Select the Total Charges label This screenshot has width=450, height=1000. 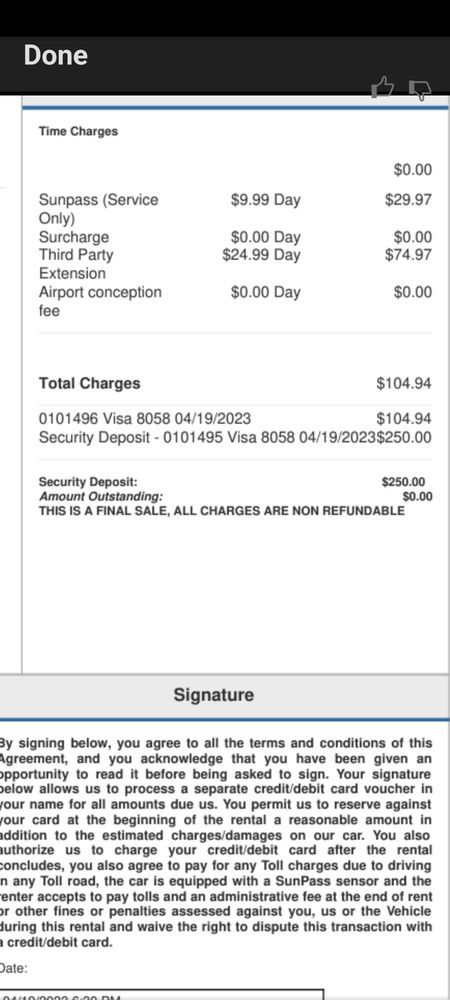tap(90, 384)
